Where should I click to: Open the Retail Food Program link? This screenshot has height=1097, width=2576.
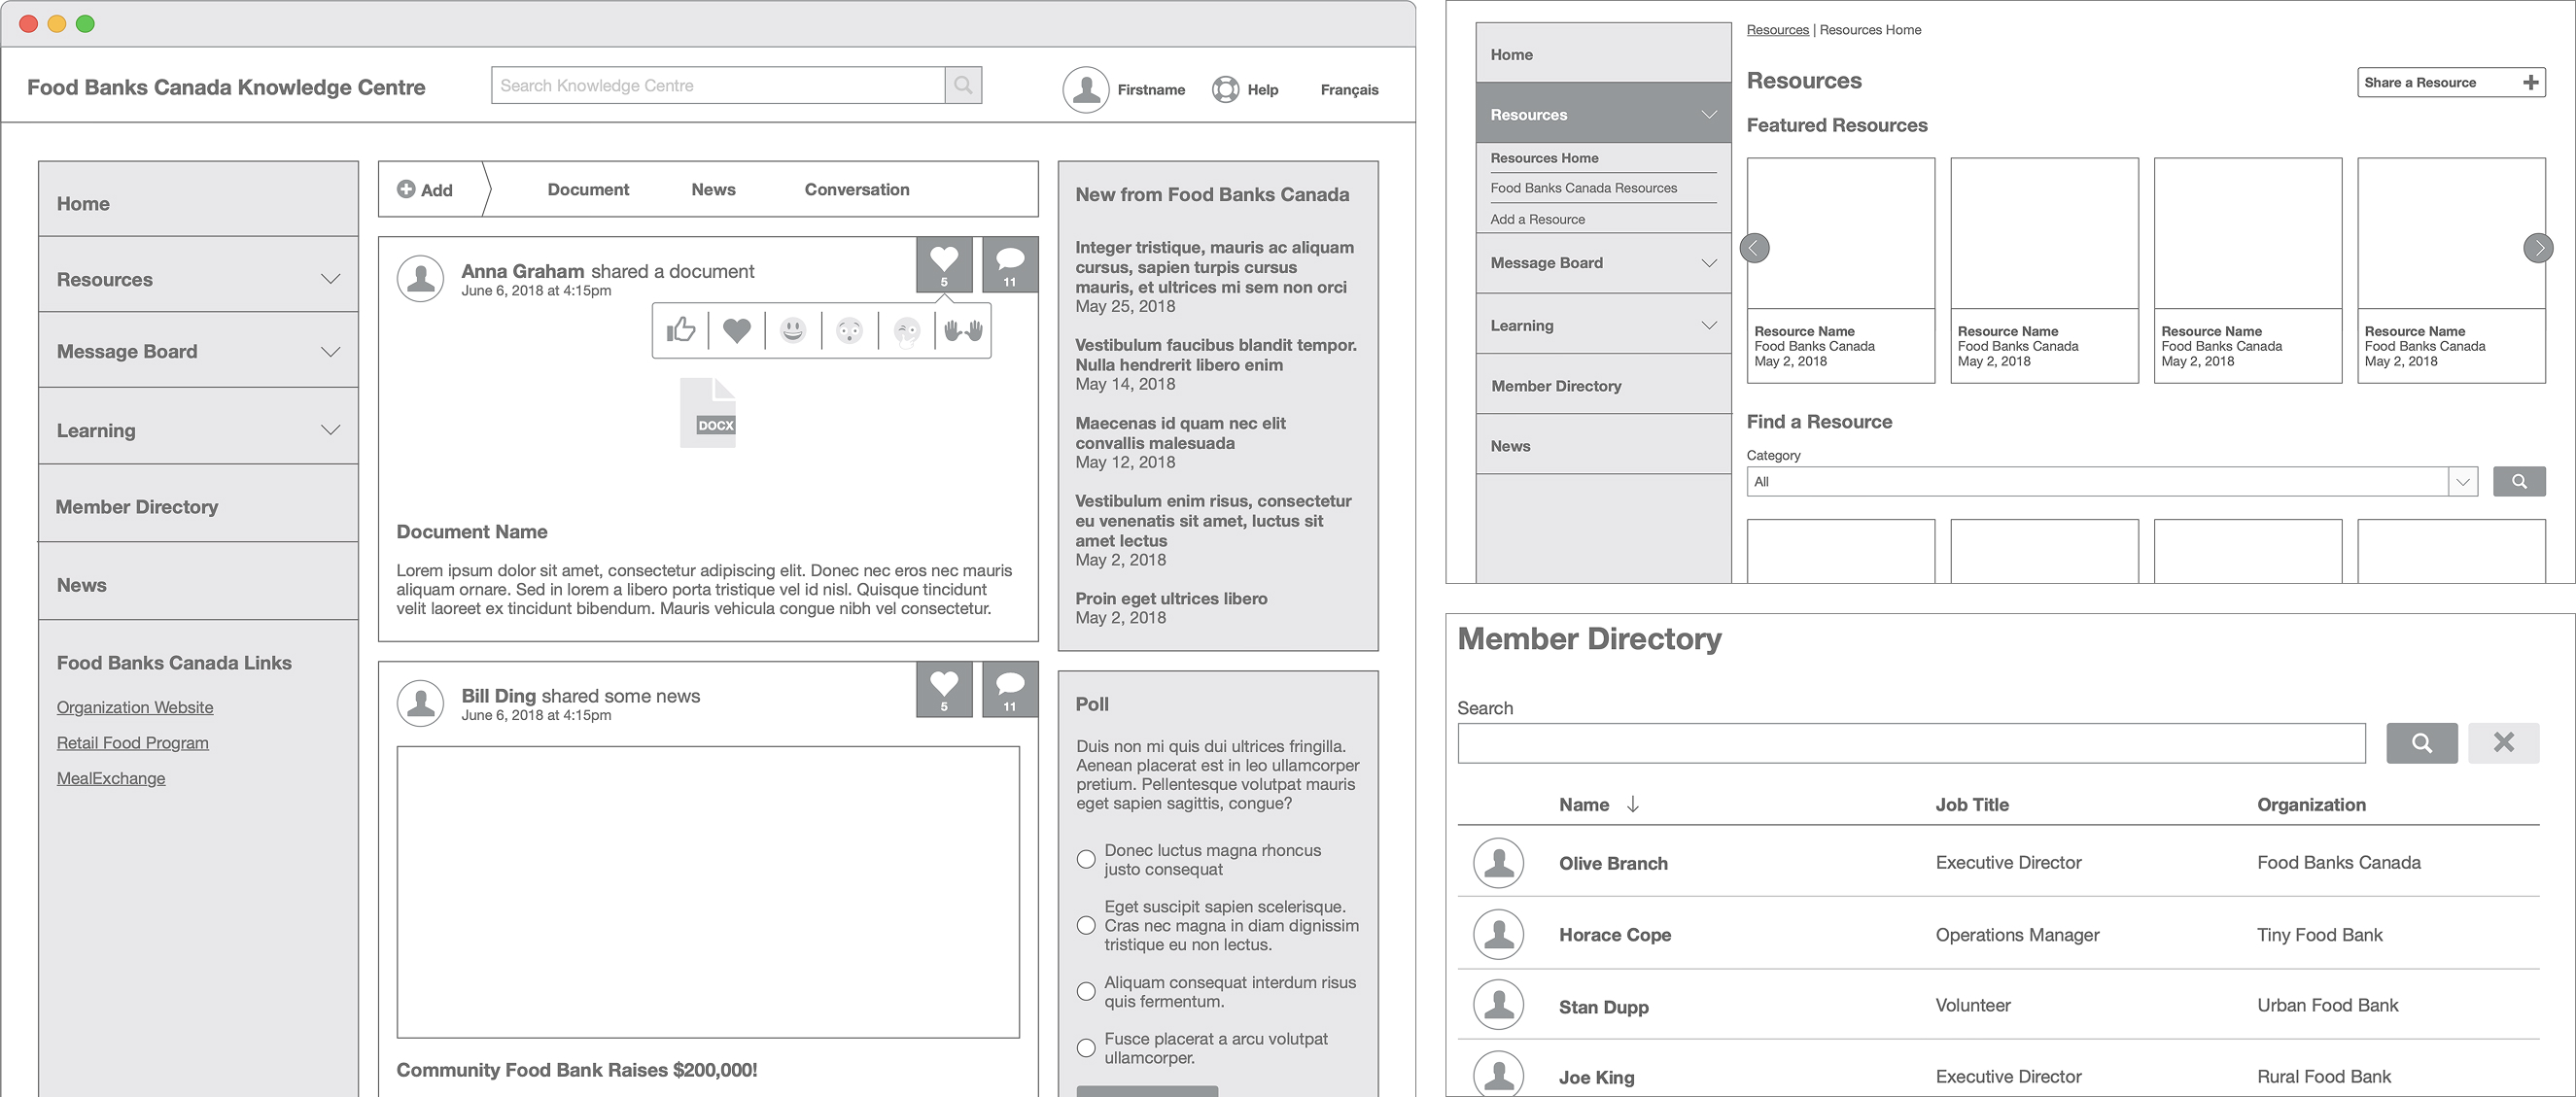133,743
